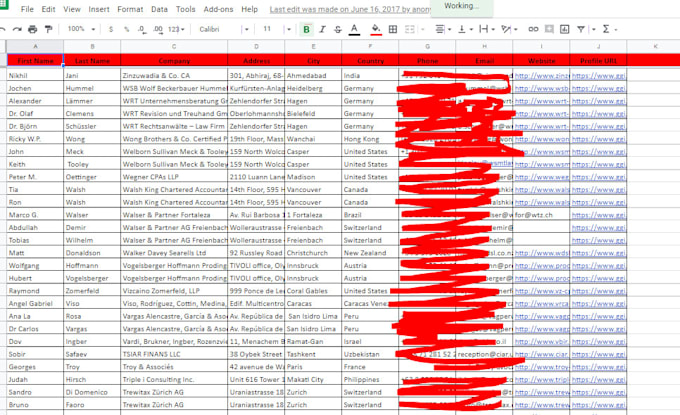Decrease decimal places icon
The height and width of the screenshot is (415, 680).
(x=142, y=29)
